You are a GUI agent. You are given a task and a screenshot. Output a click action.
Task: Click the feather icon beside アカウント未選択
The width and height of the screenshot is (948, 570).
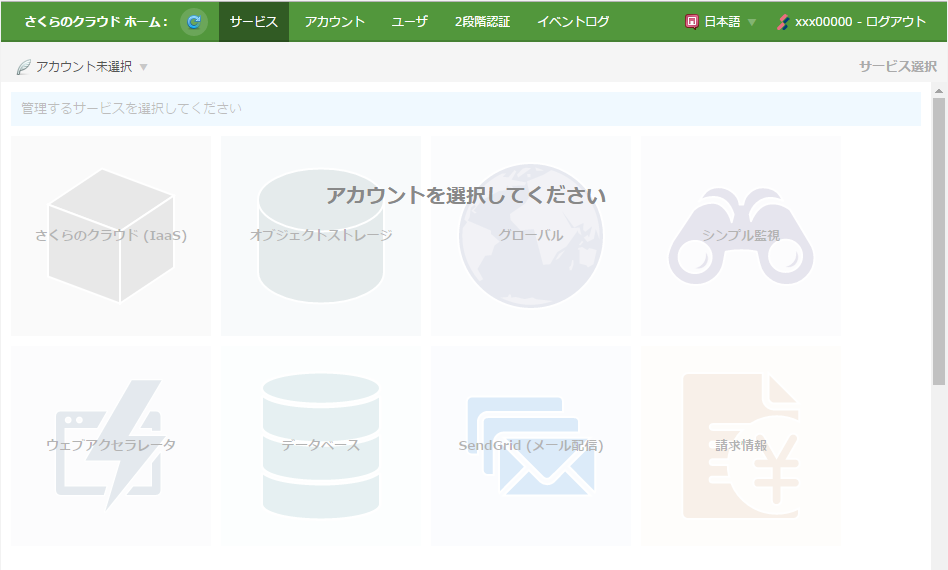point(24,66)
